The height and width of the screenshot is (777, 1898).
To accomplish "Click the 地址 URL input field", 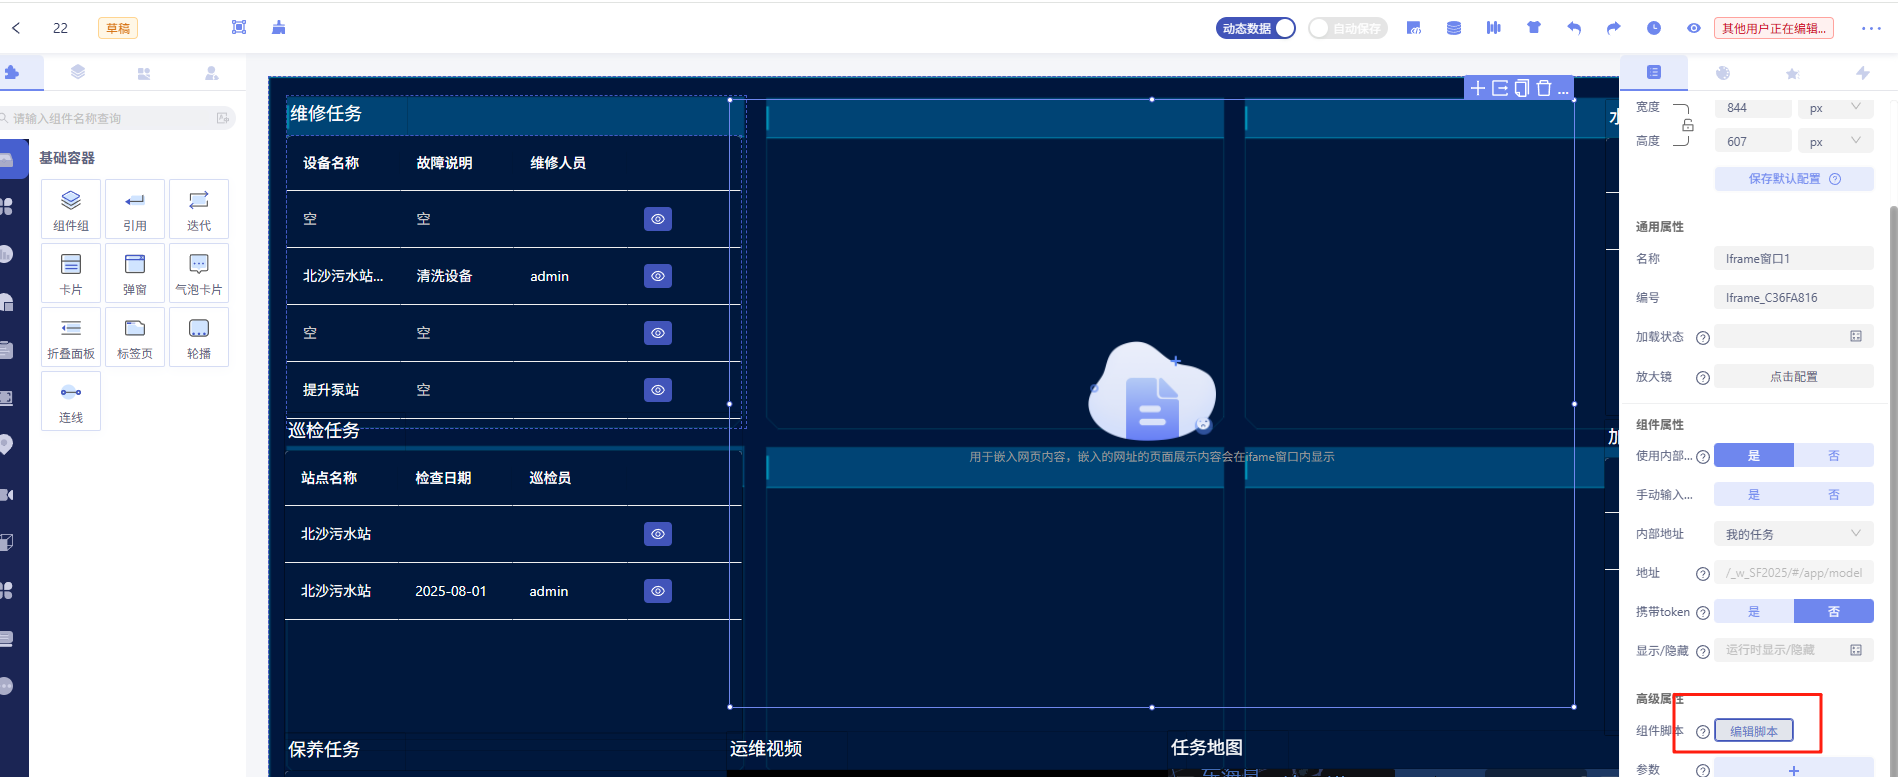I will (1794, 573).
